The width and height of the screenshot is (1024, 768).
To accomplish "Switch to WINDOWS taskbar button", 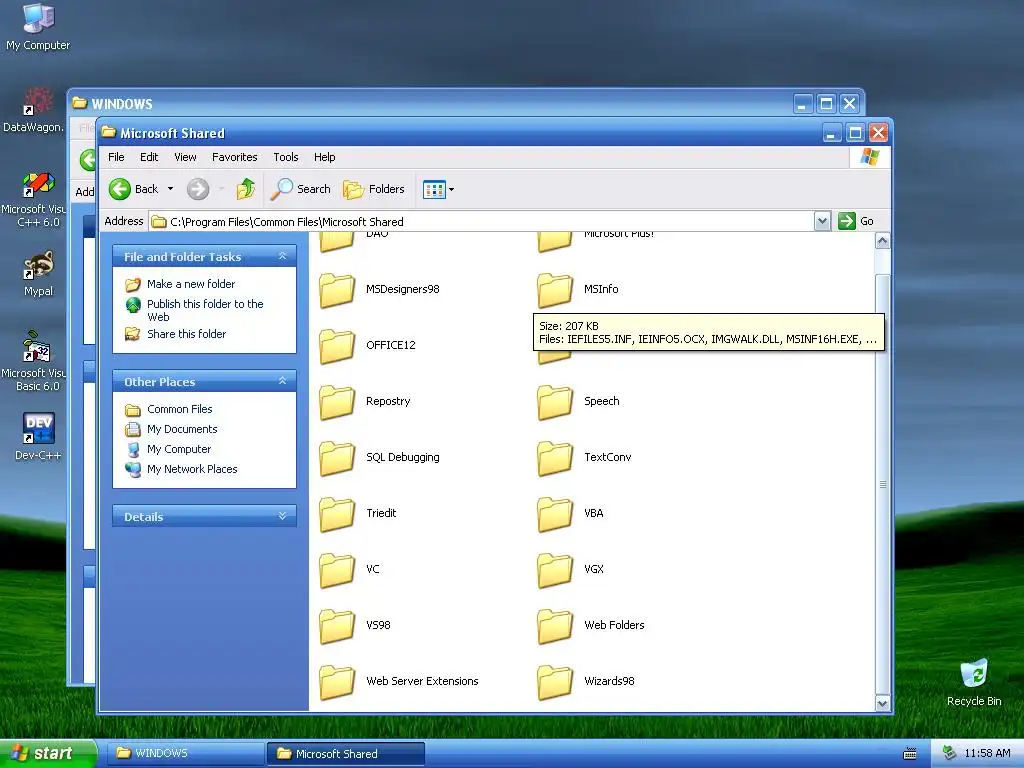I will click(185, 754).
